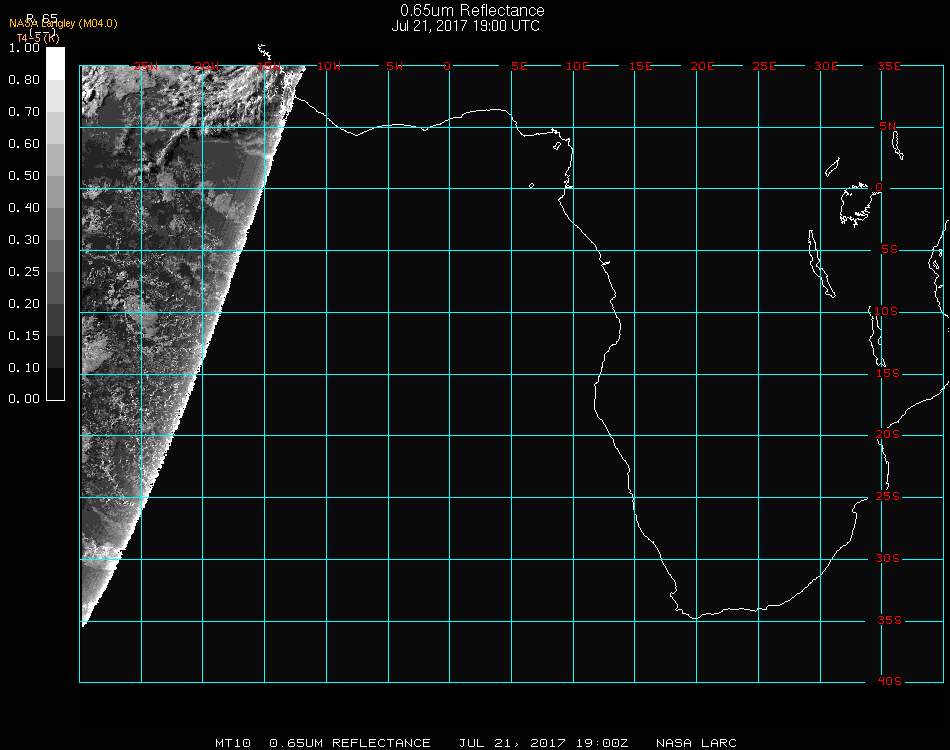This screenshot has width=950, height=750.
Task: Click the 20W longitude label
Action: [x=207, y=66]
